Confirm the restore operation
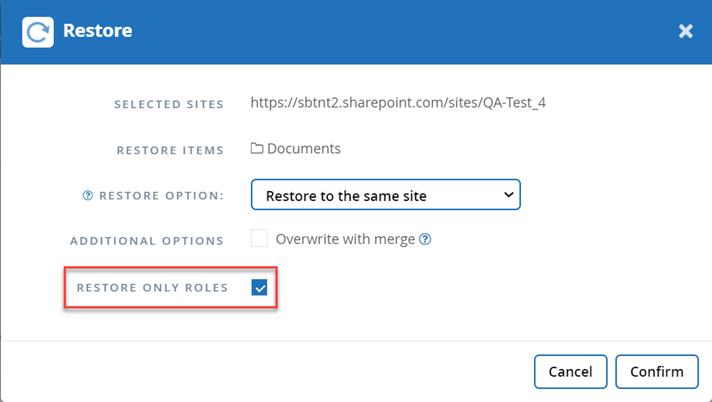The width and height of the screenshot is (712, 402). 656,372
